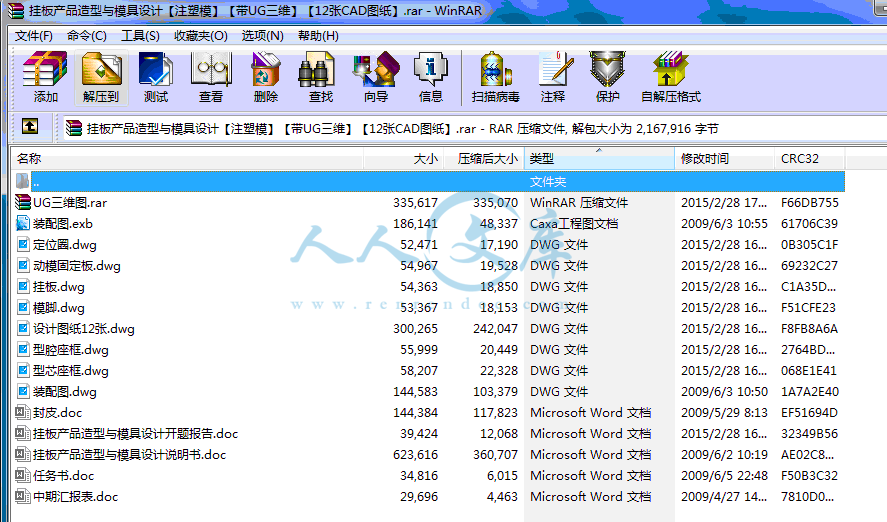Open the 工具(S) menu
Viewport: 887px width, 522px height.
[x=140, y=36]
